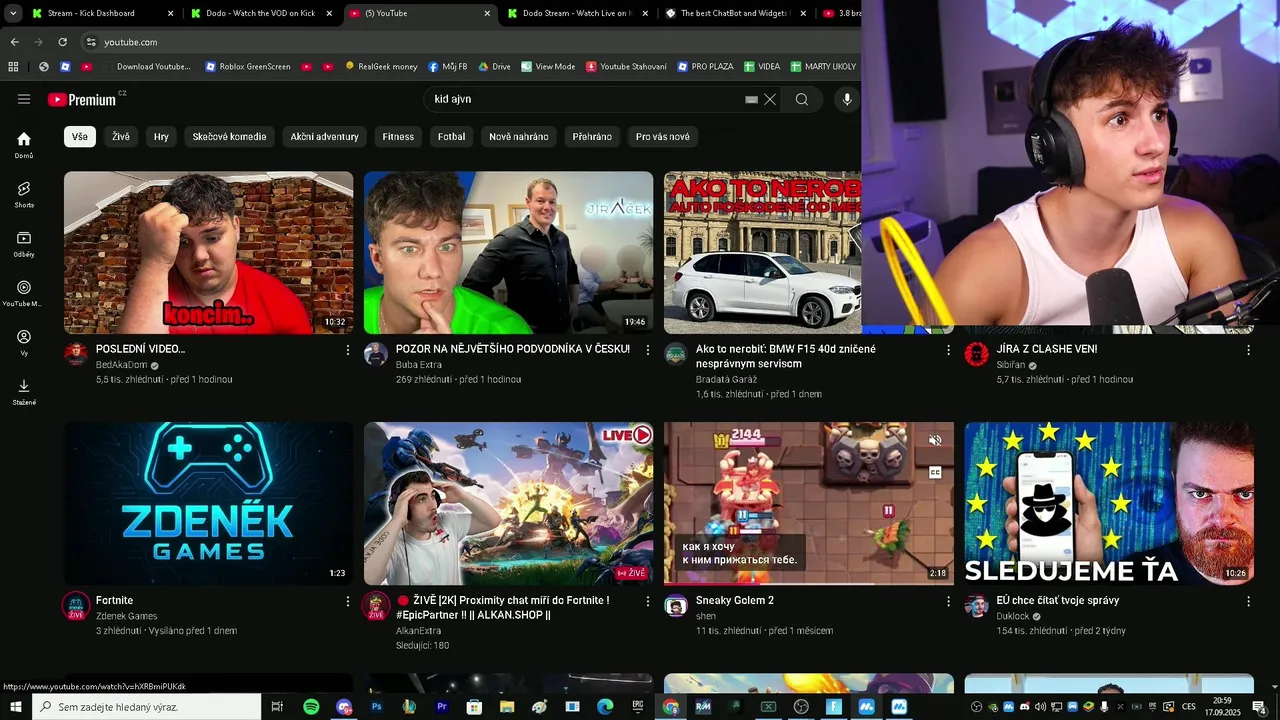Open Task View on the taskbar
The height and width of the screenshot is (720, 1280).
278,707
